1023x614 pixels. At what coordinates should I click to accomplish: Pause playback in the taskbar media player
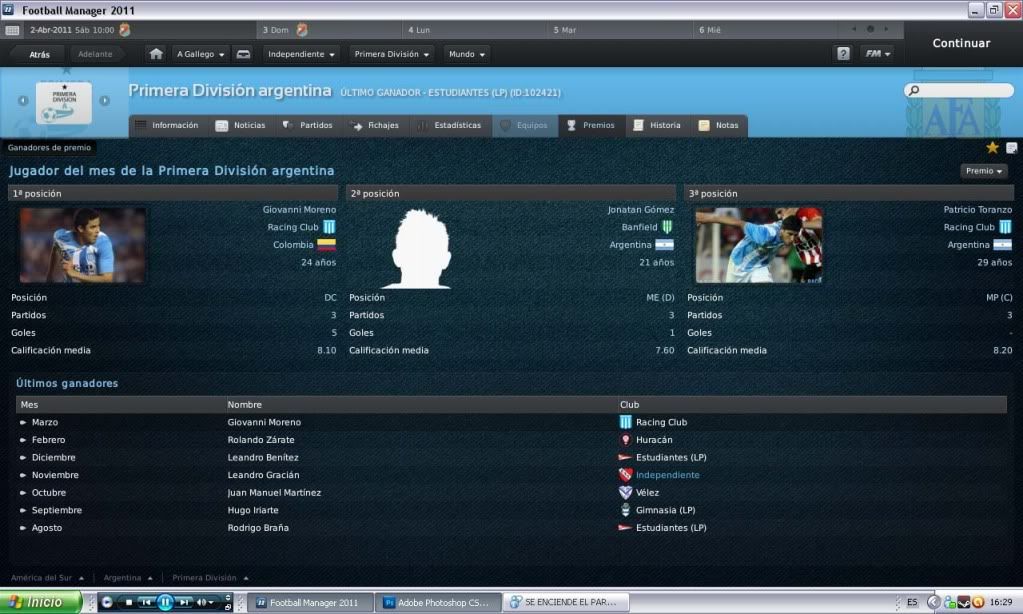click(x=165, y=602)
